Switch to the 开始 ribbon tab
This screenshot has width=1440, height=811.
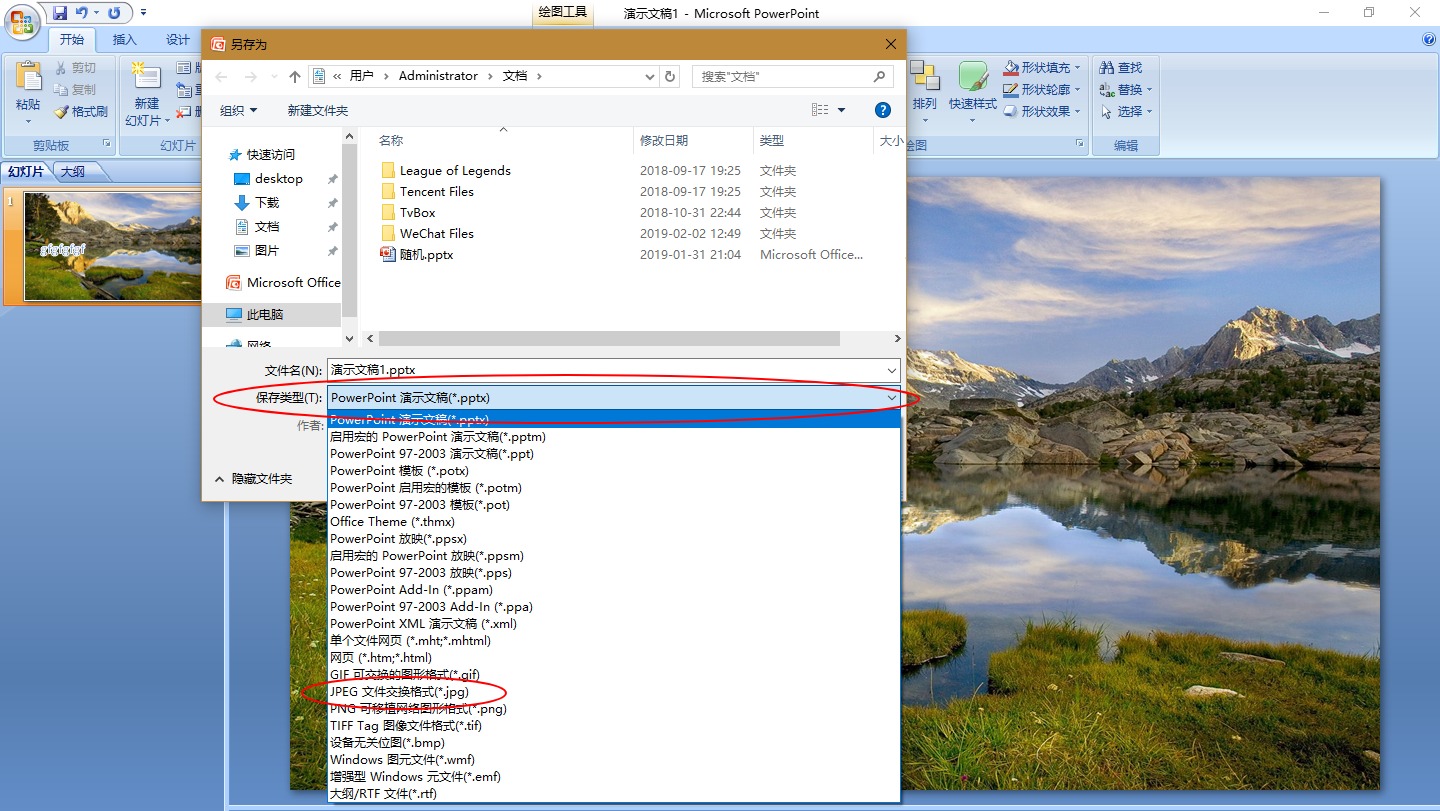72,40
